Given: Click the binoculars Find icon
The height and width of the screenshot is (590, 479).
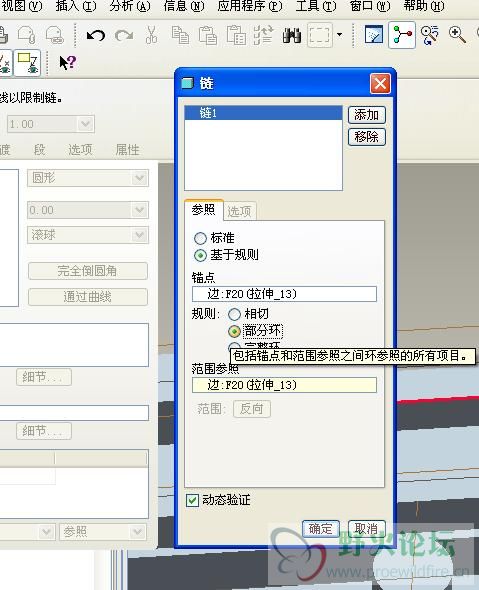Looking at the screenshot, I should (x=292, y=35).
